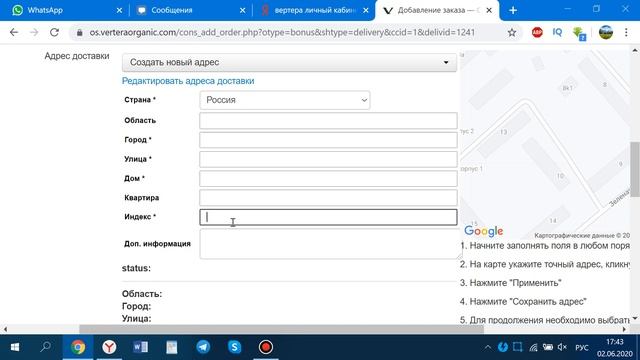Go back to previous page
This screenshot has width=640, height=360.
(x=14, y=32)
